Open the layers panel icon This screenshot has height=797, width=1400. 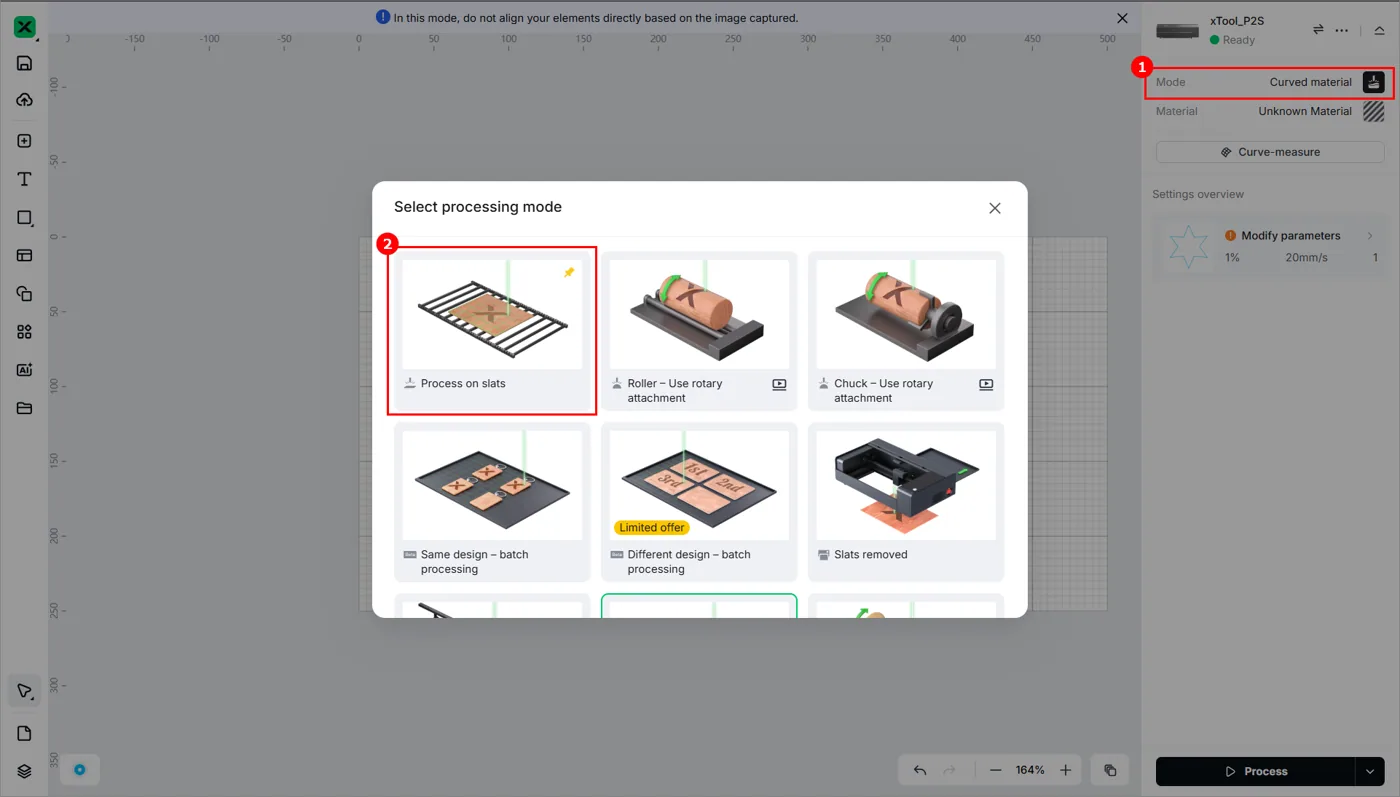point(25,771)
